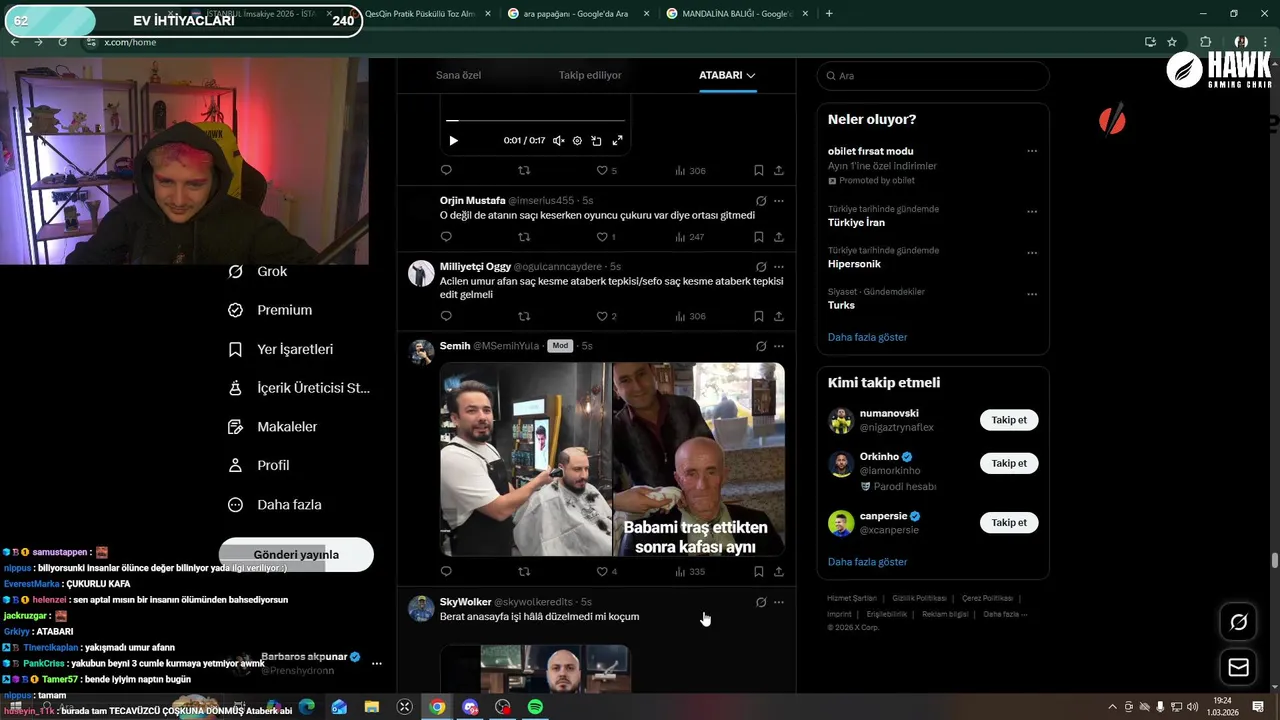Follow numanovski with Takip et
This screenshot has width=1280, height=720.
1009,420
